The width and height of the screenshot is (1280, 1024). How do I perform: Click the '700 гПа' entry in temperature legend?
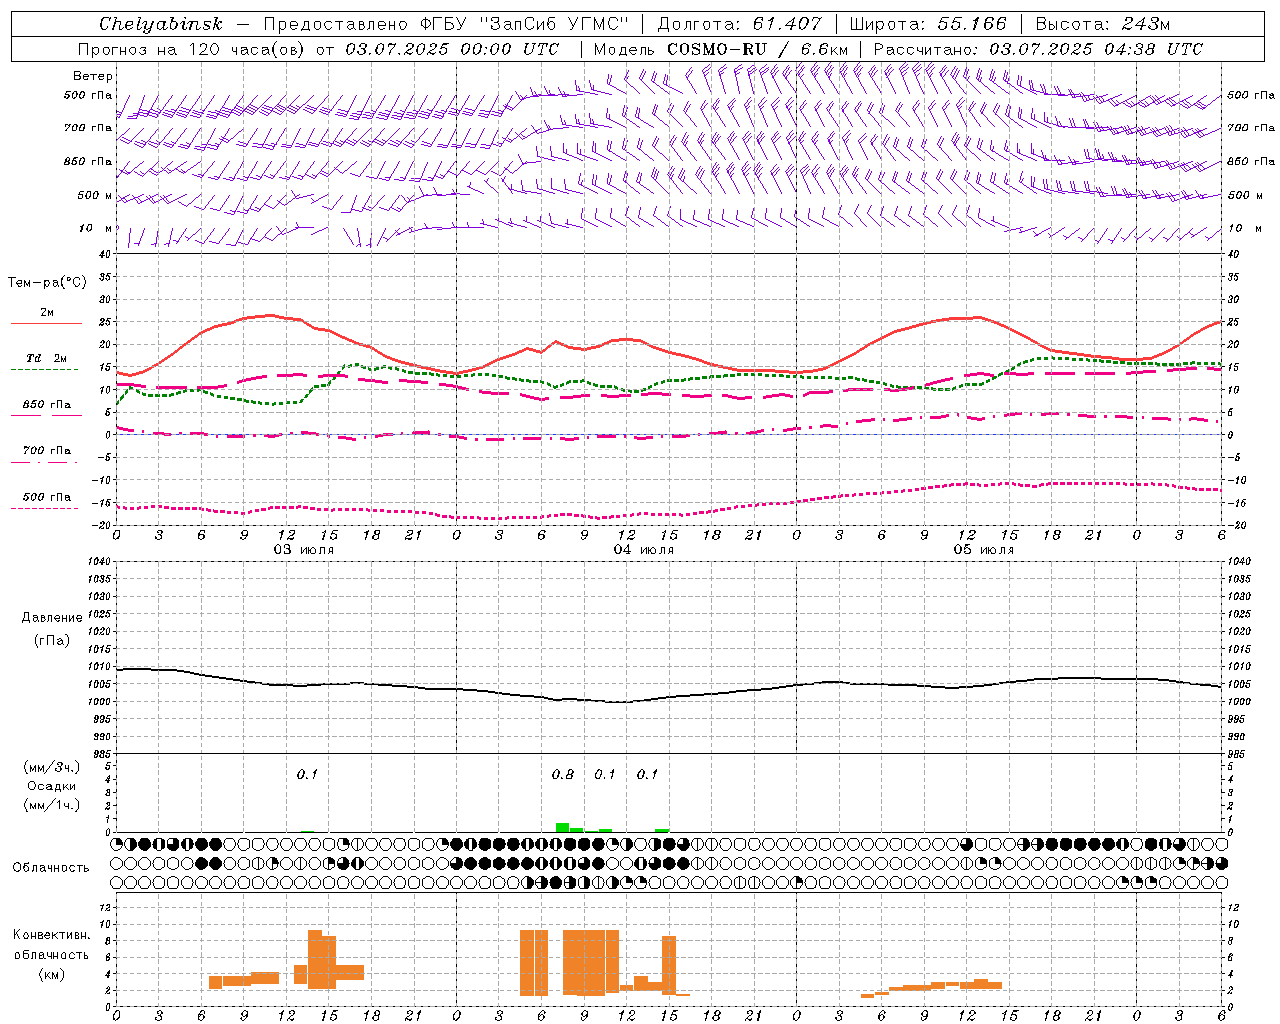[46, 451]
